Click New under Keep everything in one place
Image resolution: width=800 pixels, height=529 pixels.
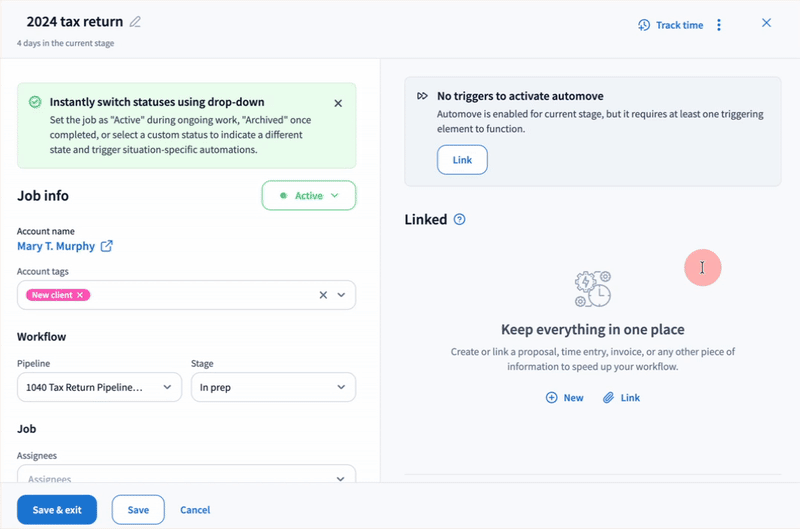point(564,398)
